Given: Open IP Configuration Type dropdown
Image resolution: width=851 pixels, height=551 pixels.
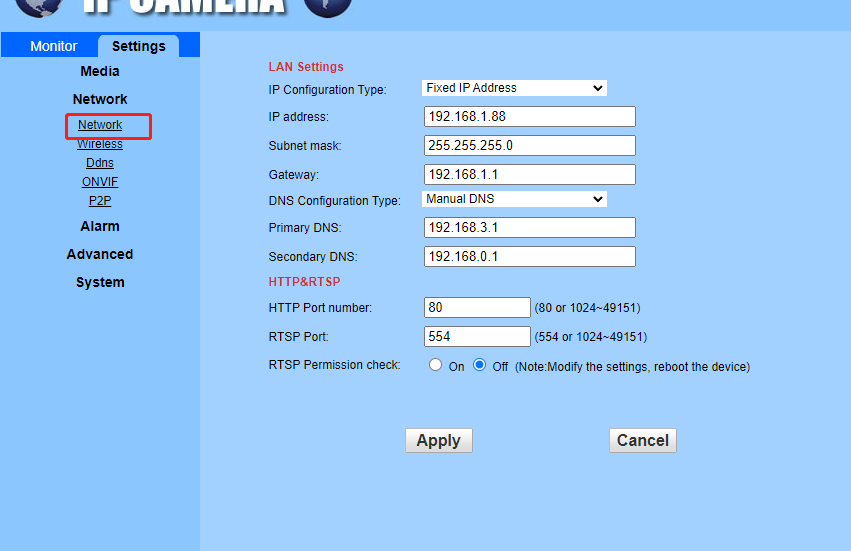Looking at the screenshot, I should click(514, 88).
